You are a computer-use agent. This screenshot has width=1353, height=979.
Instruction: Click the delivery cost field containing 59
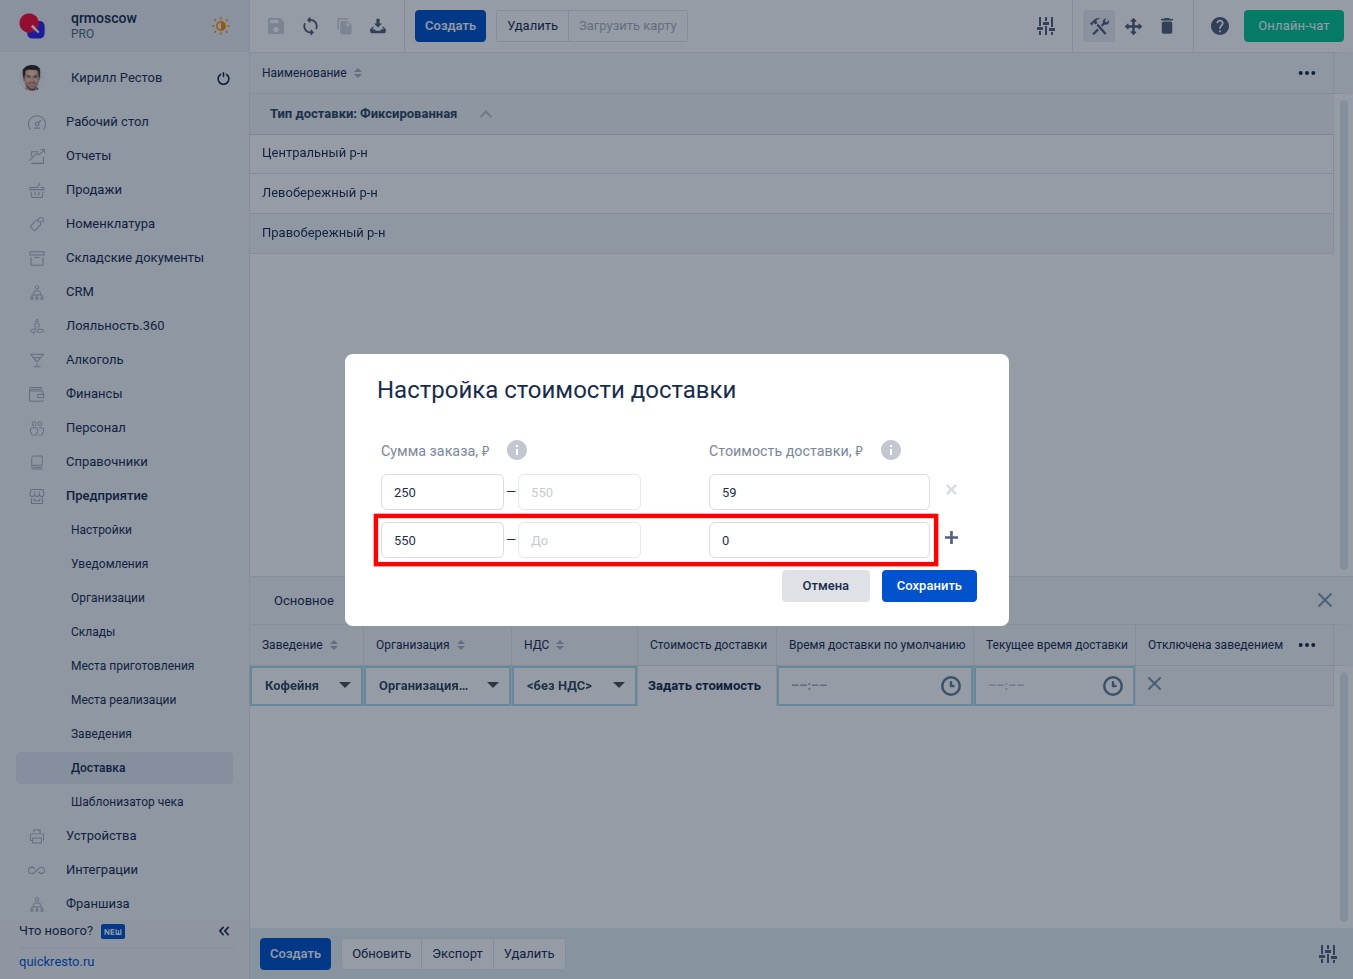(818, 492)
